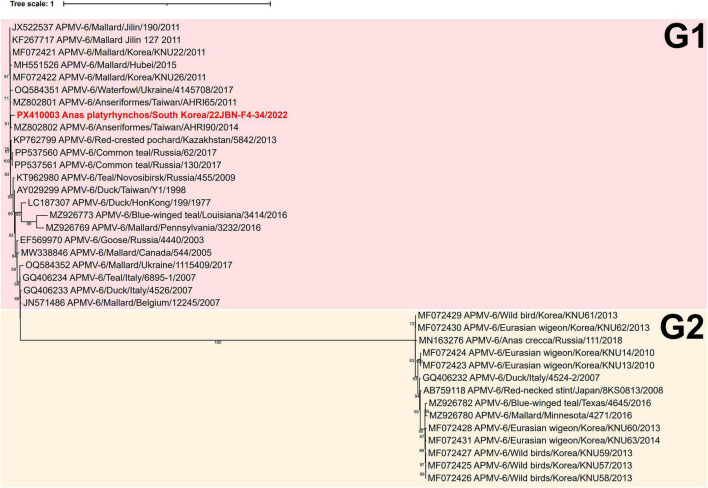Select KP762799 Red-crested pochard/Kazakhstan label
Screen dimensions: 708x488
(145, 140)
